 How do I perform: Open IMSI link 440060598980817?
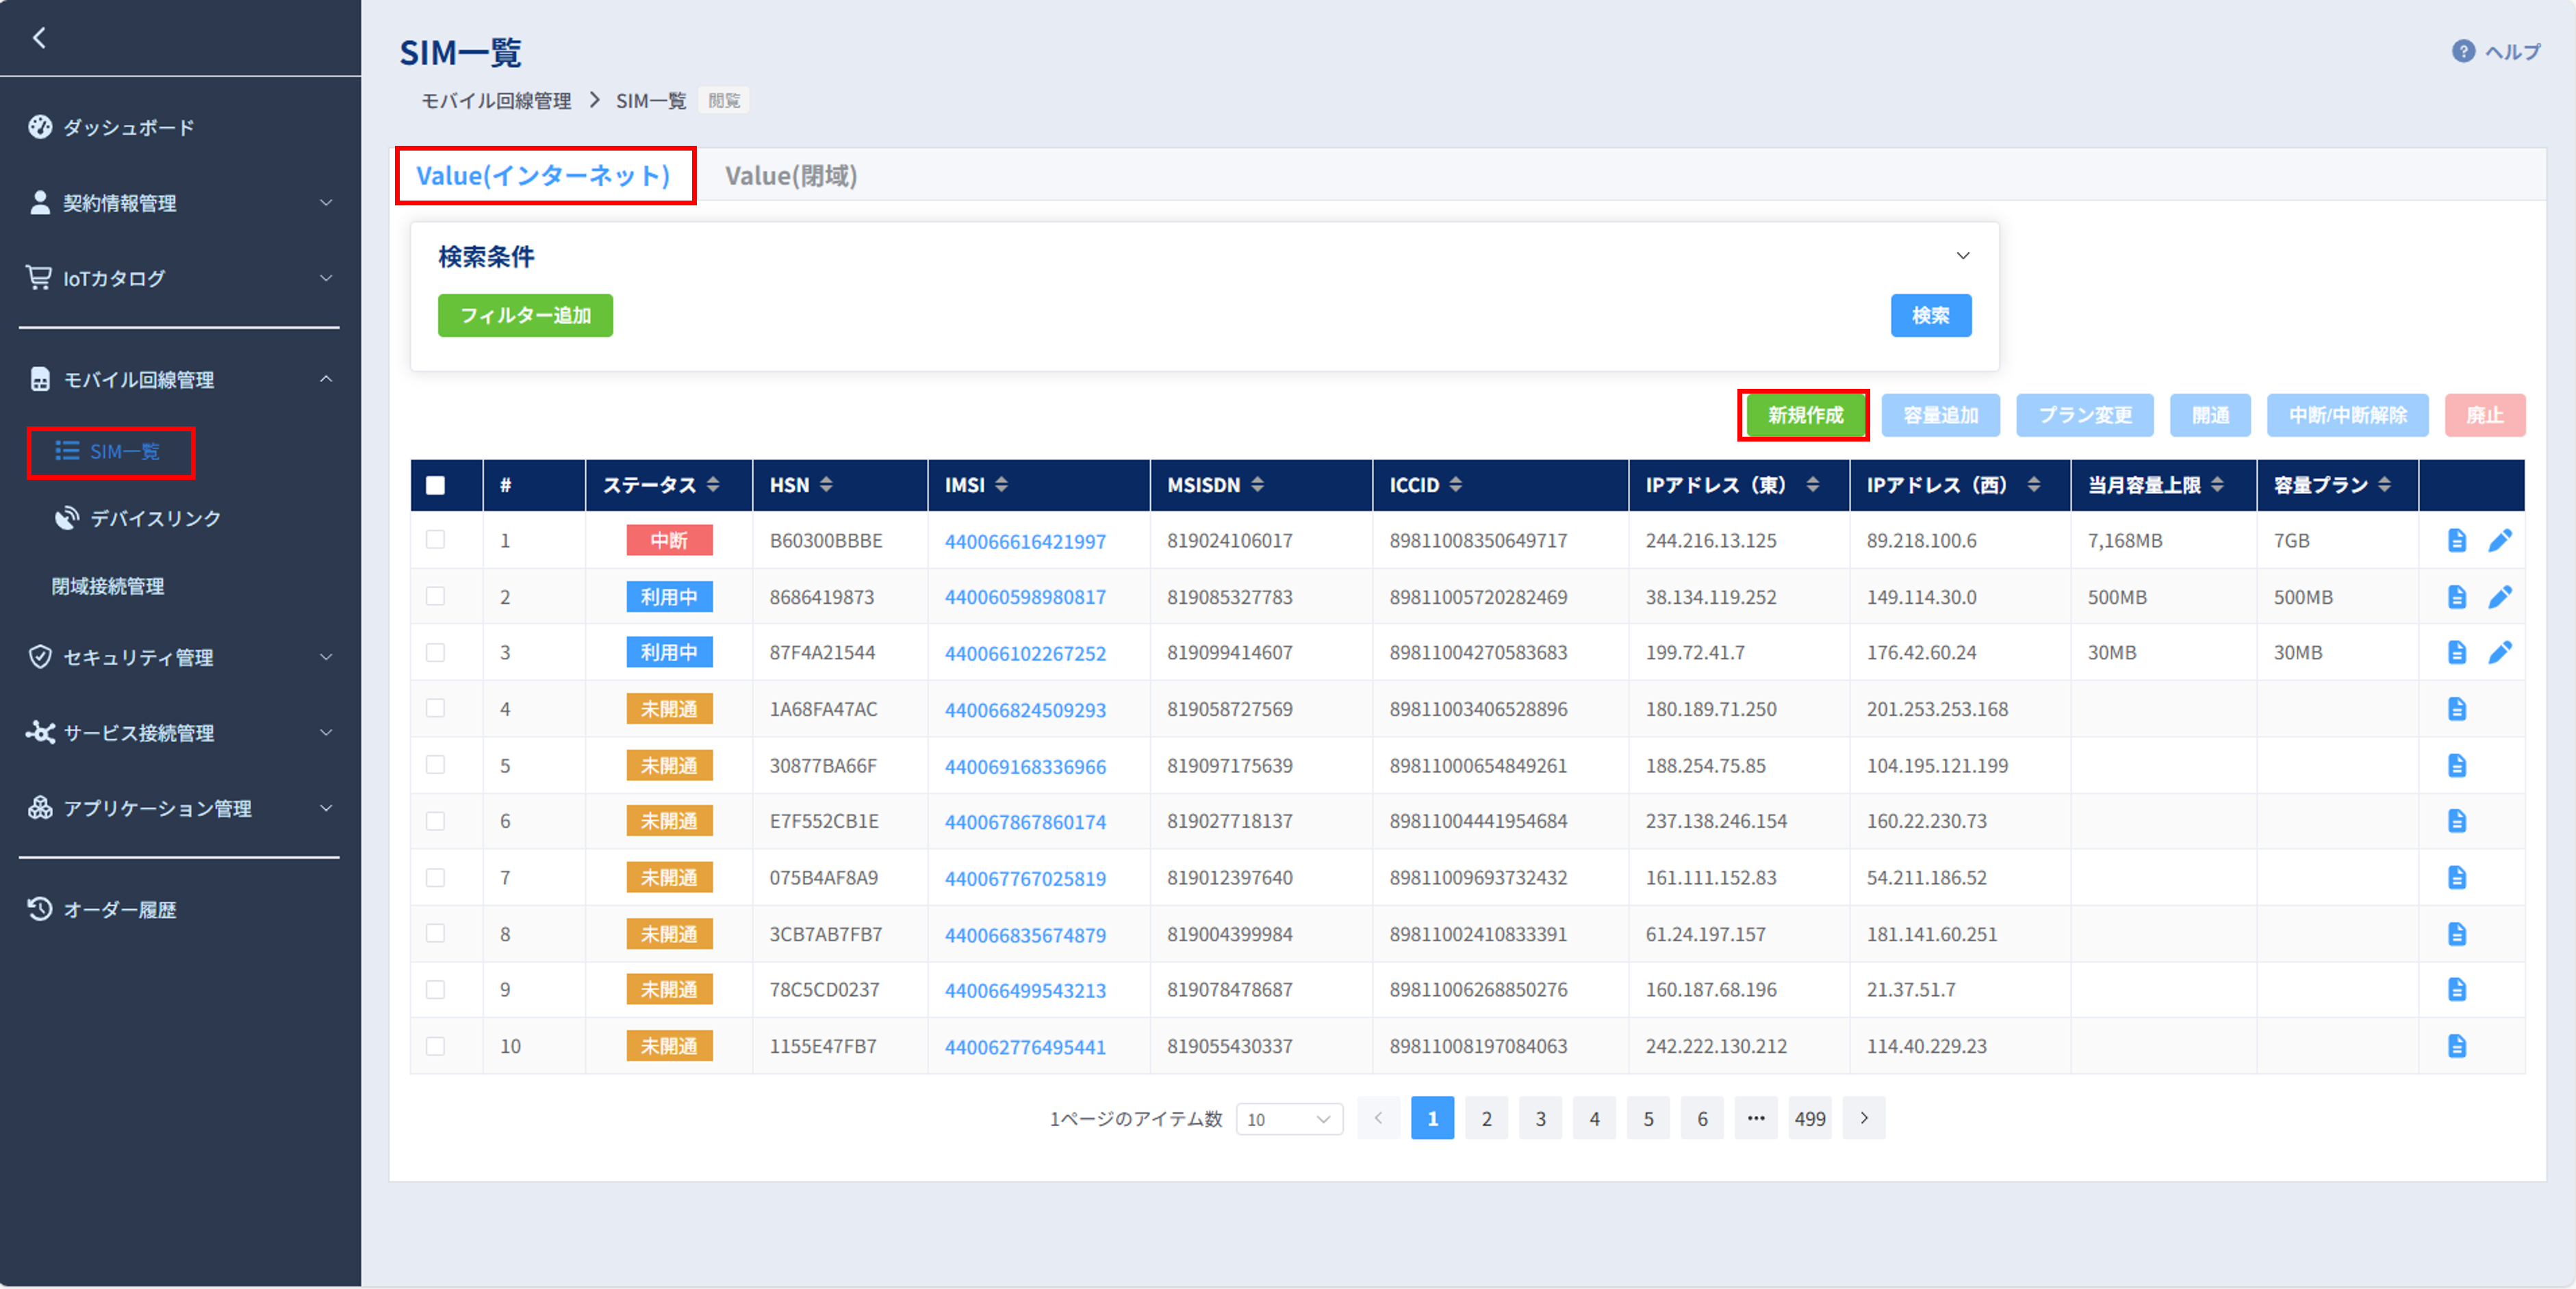(1025, 598)
